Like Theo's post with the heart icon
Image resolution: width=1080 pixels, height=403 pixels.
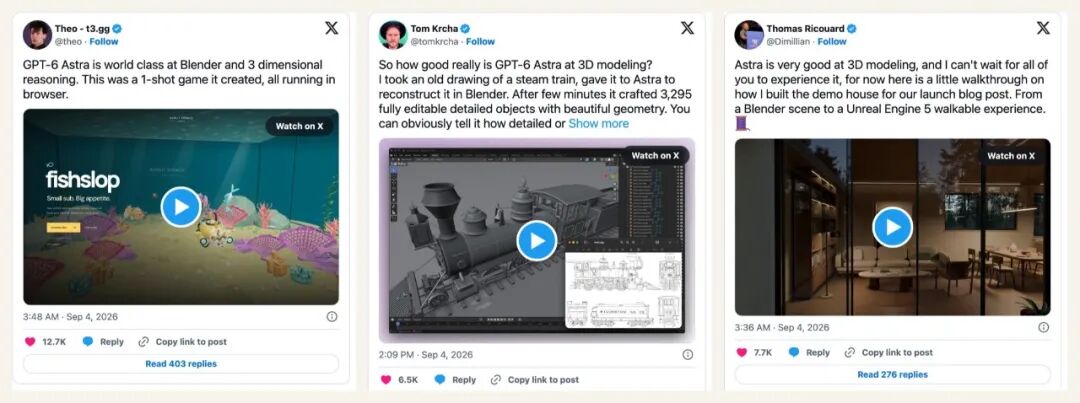pyautogui.click(x=30, y=342)
